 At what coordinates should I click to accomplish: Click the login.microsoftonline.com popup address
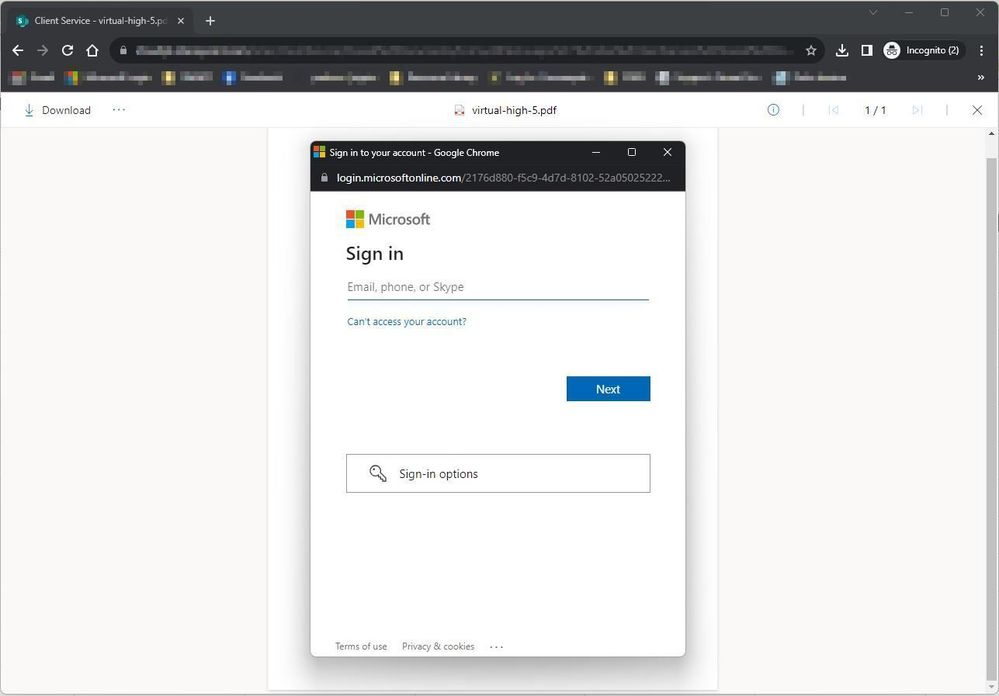tap(503, 178)
